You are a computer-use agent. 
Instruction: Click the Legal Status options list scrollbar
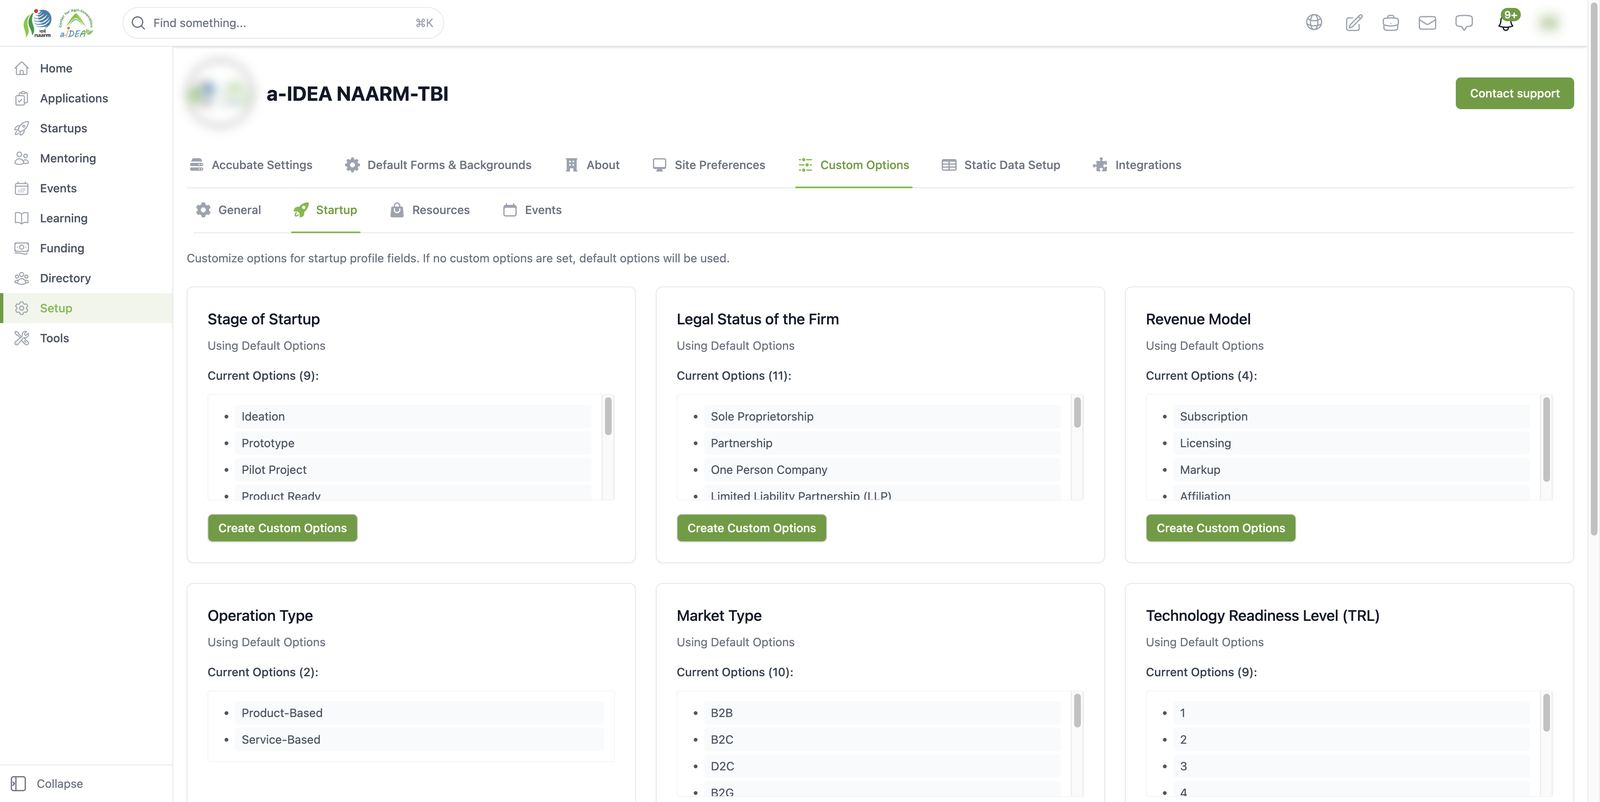pos(1077,412)
